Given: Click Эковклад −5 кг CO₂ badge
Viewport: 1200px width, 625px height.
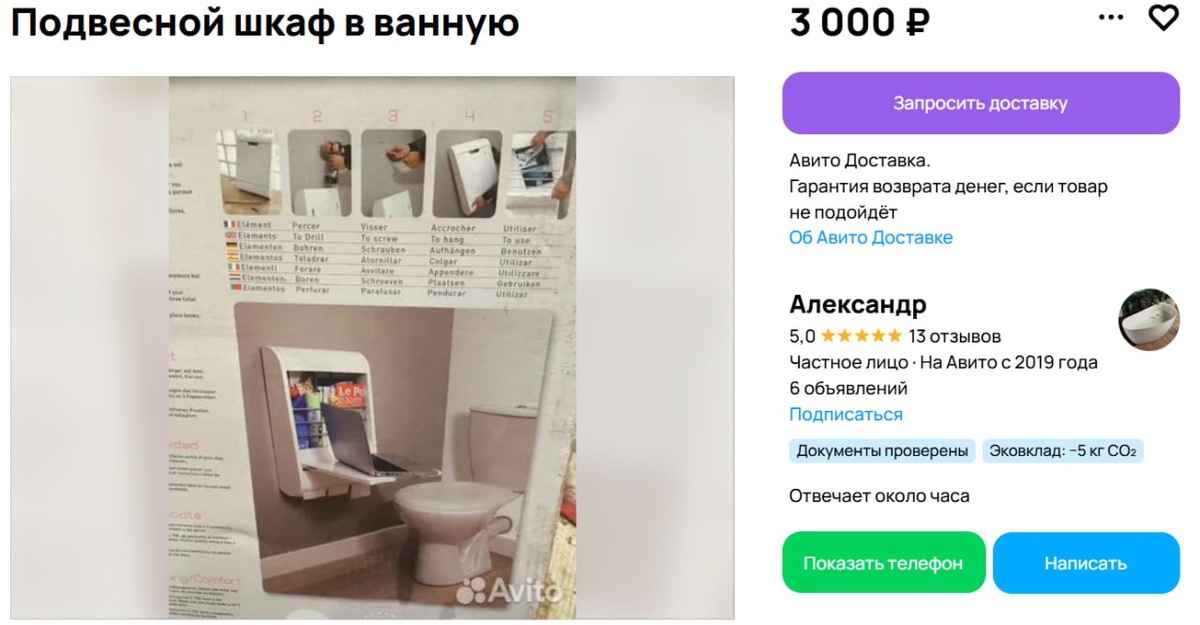Looking at the screenshot, I should (1063, 451).
